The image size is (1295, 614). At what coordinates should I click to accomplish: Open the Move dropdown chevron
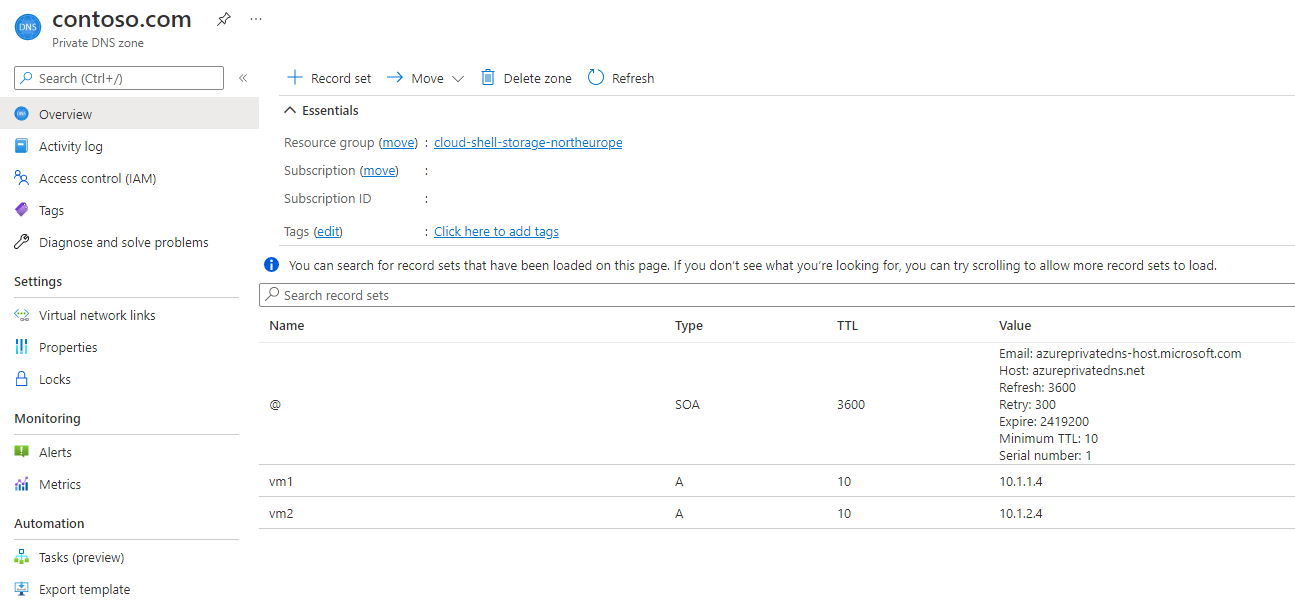[458, 78]
